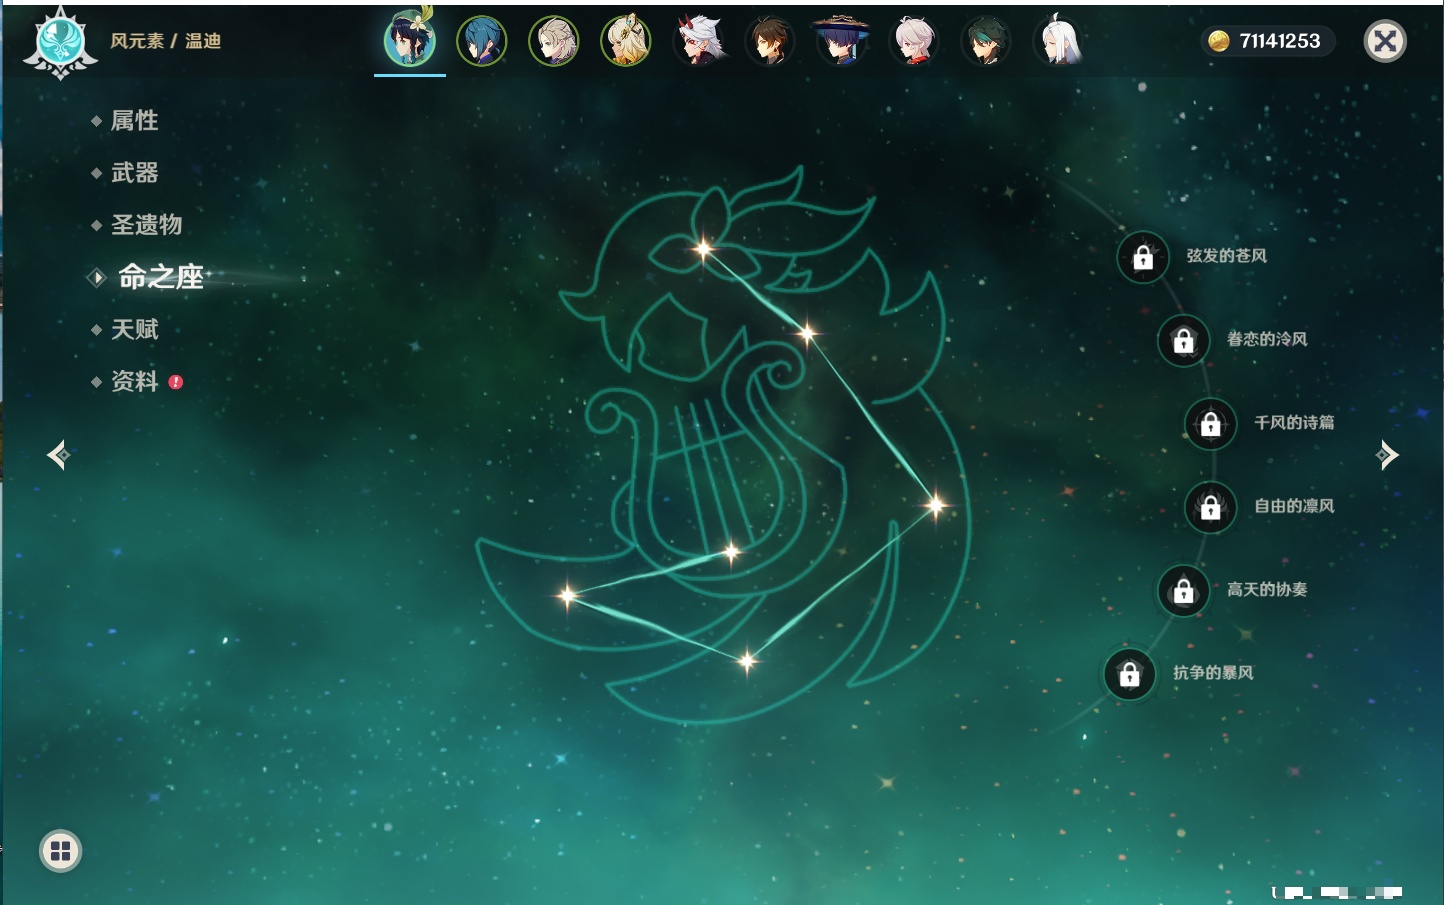Open the lock icon for 抗争的暴风
Image resolution: width=1444 pixels, height=905 pixels.
point(1129,674)
